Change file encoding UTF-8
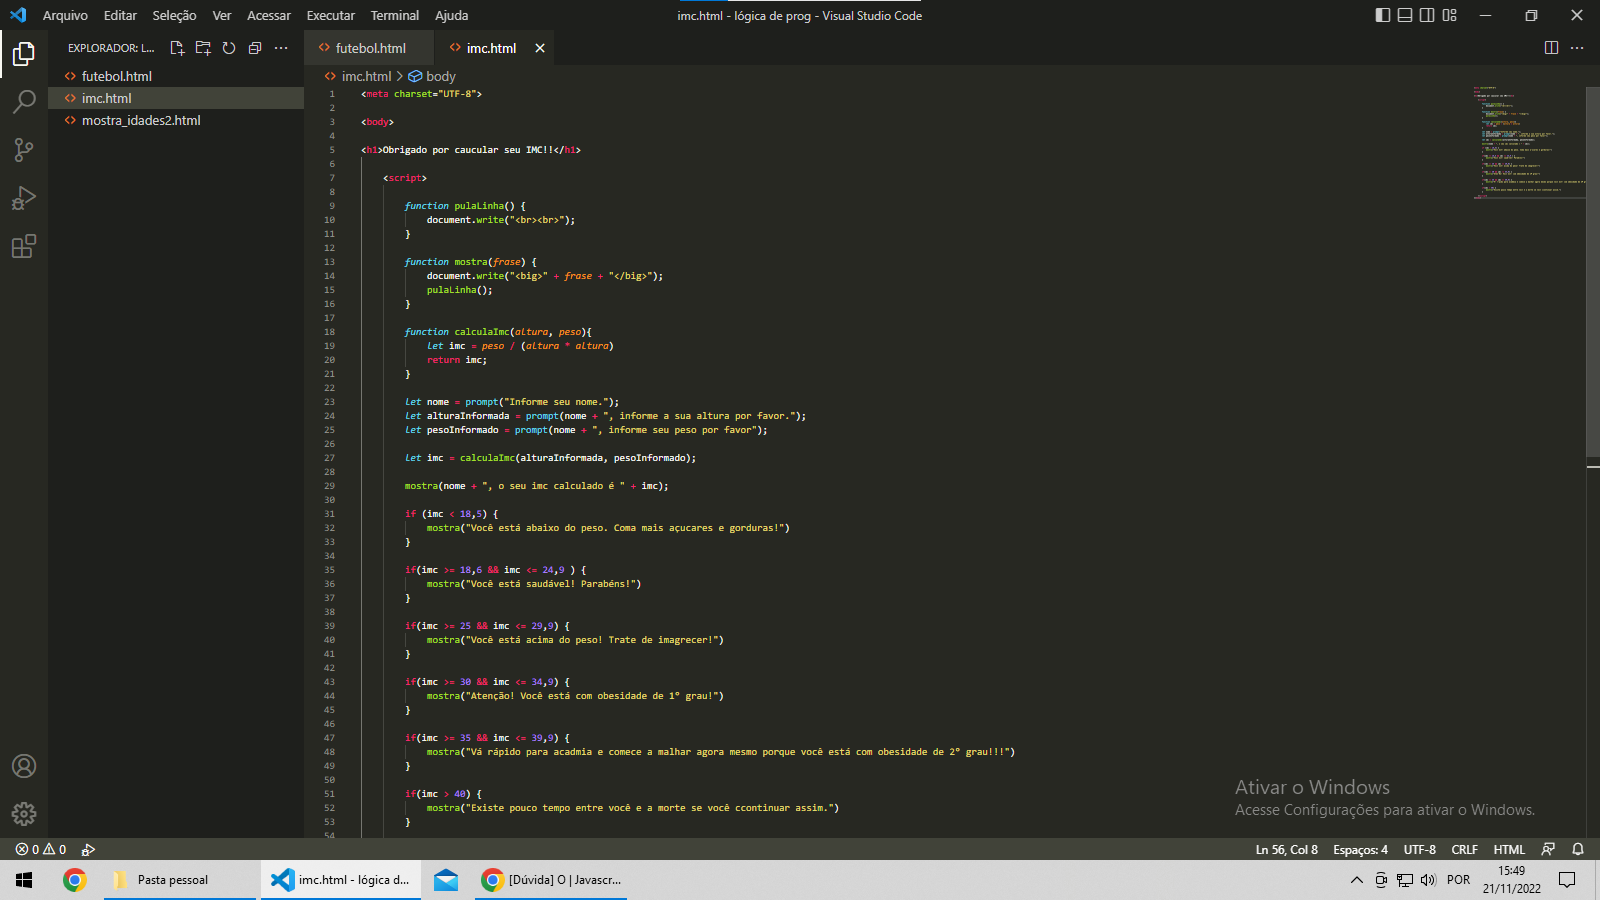The width and height of the screenshot is (1600, 900). [x=1419, y=850]
